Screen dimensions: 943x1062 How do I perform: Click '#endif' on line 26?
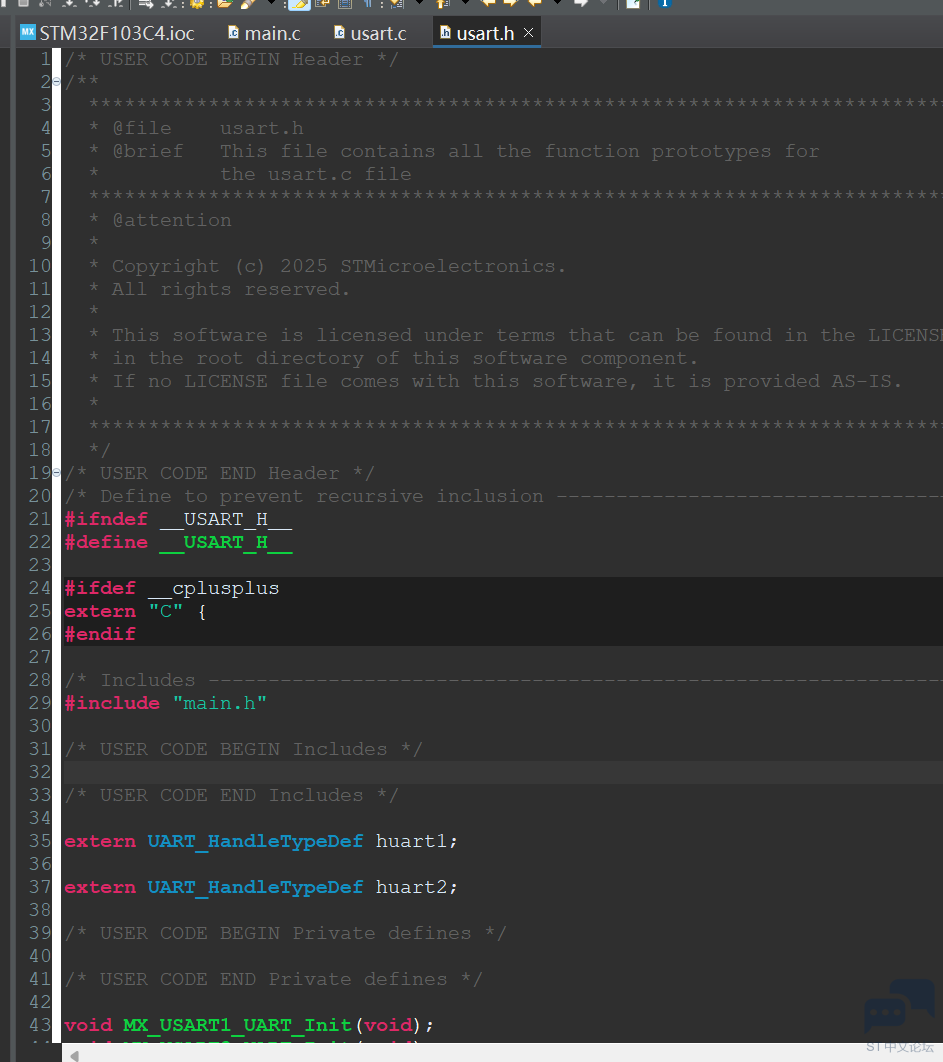100,635
